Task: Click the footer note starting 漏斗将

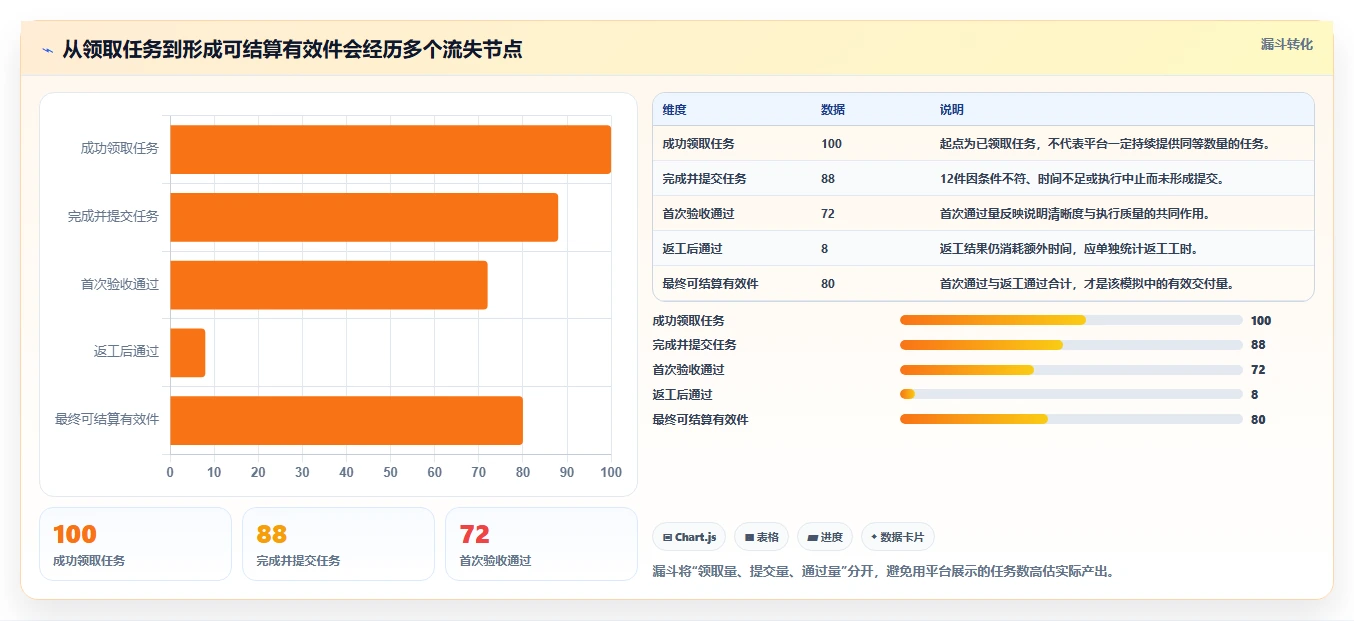Action: pos(882,572)
